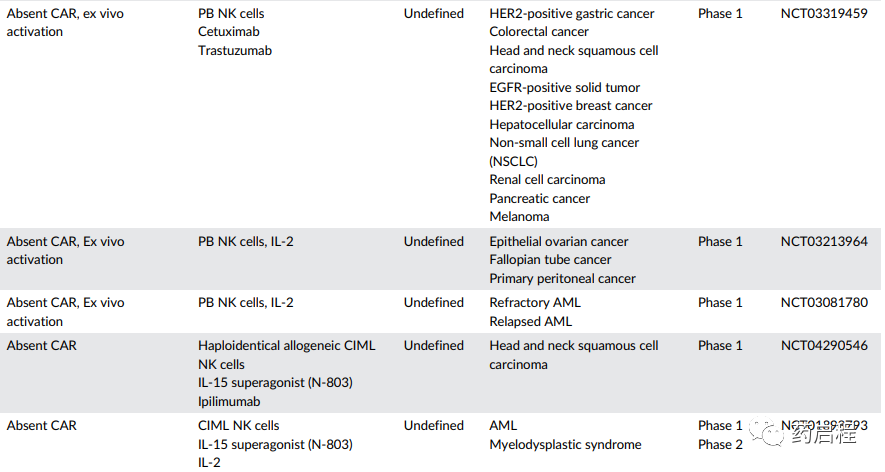Click Haploidentical allogeneic CIML text
885x472 pixels.
coord(287,346)
